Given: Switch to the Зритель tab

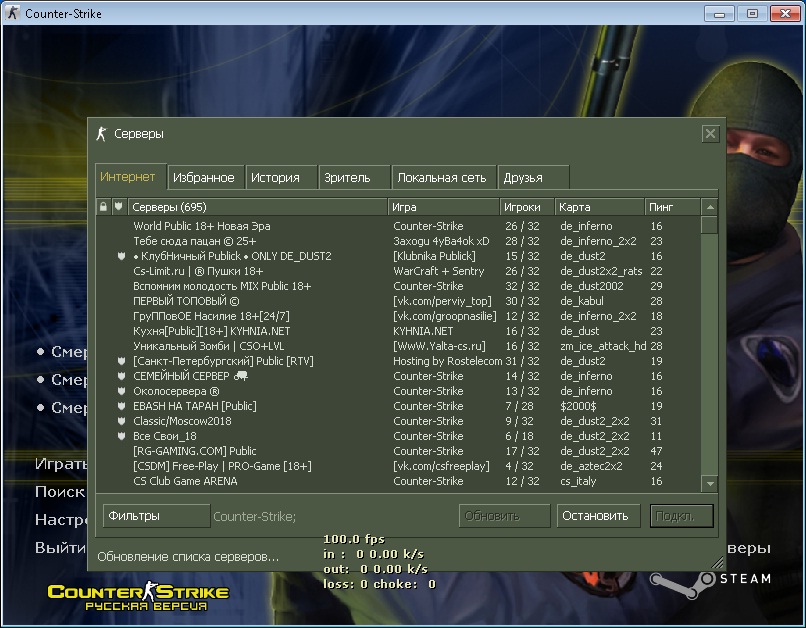Looking at the screenshot, I should point(354,177).
